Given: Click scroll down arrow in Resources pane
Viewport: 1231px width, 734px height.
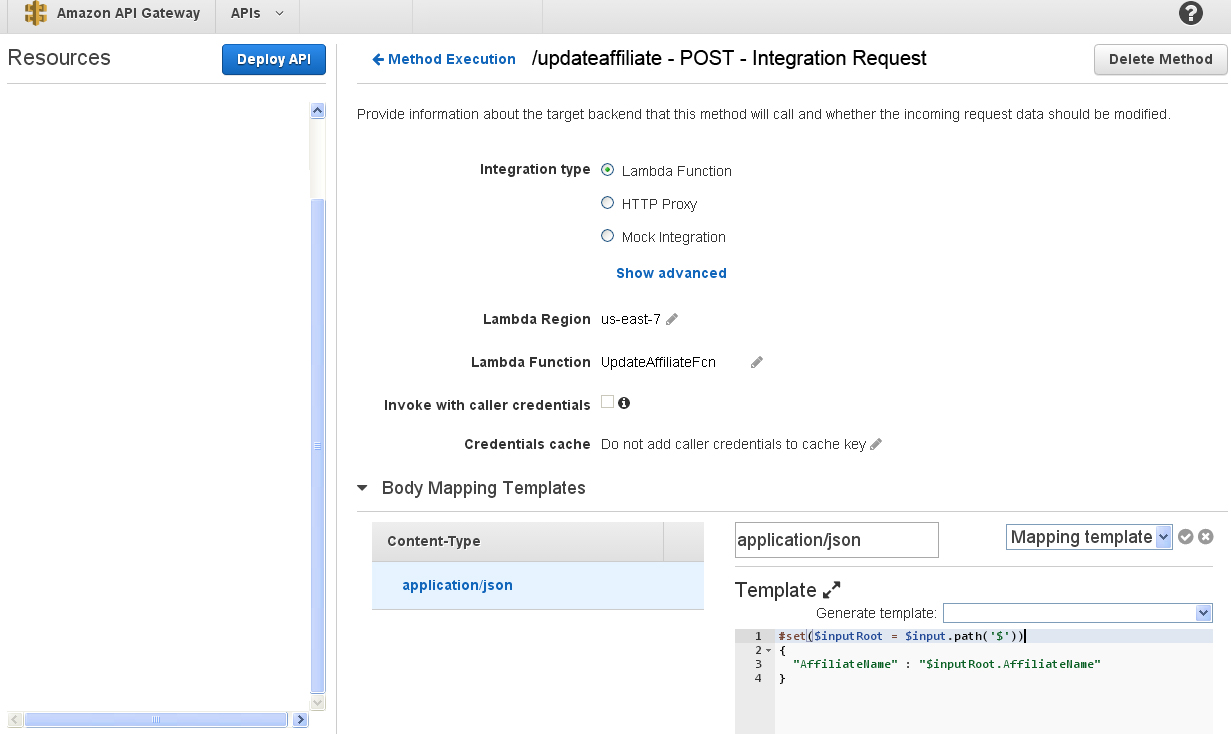Looking at the screenshot, I should click(x=318, y=703).
